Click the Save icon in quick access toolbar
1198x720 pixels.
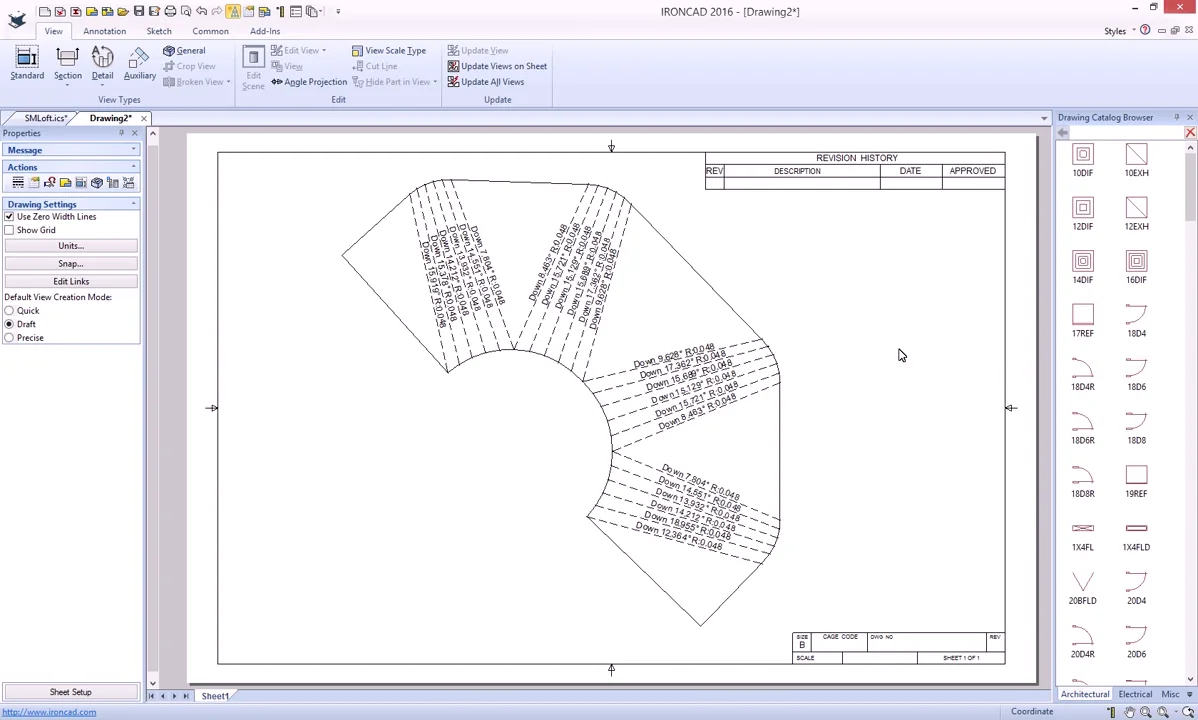(138, 11)
